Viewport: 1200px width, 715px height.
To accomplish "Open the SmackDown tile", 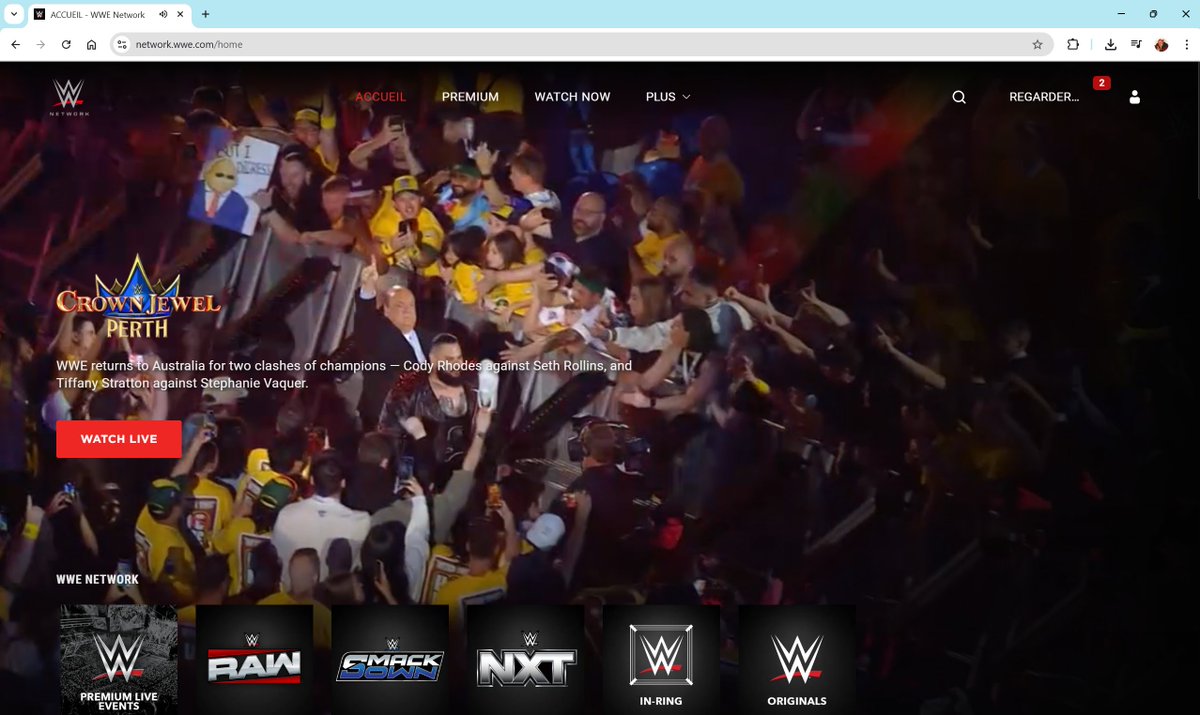I will (390, 659).
